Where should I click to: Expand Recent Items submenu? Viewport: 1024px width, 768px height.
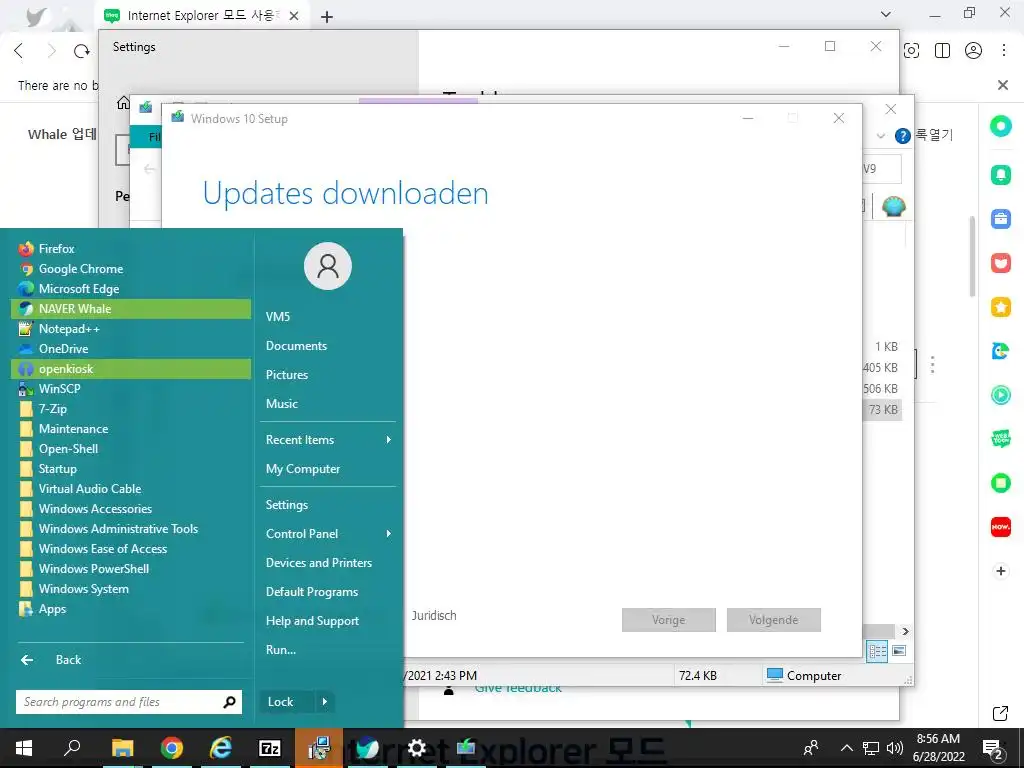(328, 440)
